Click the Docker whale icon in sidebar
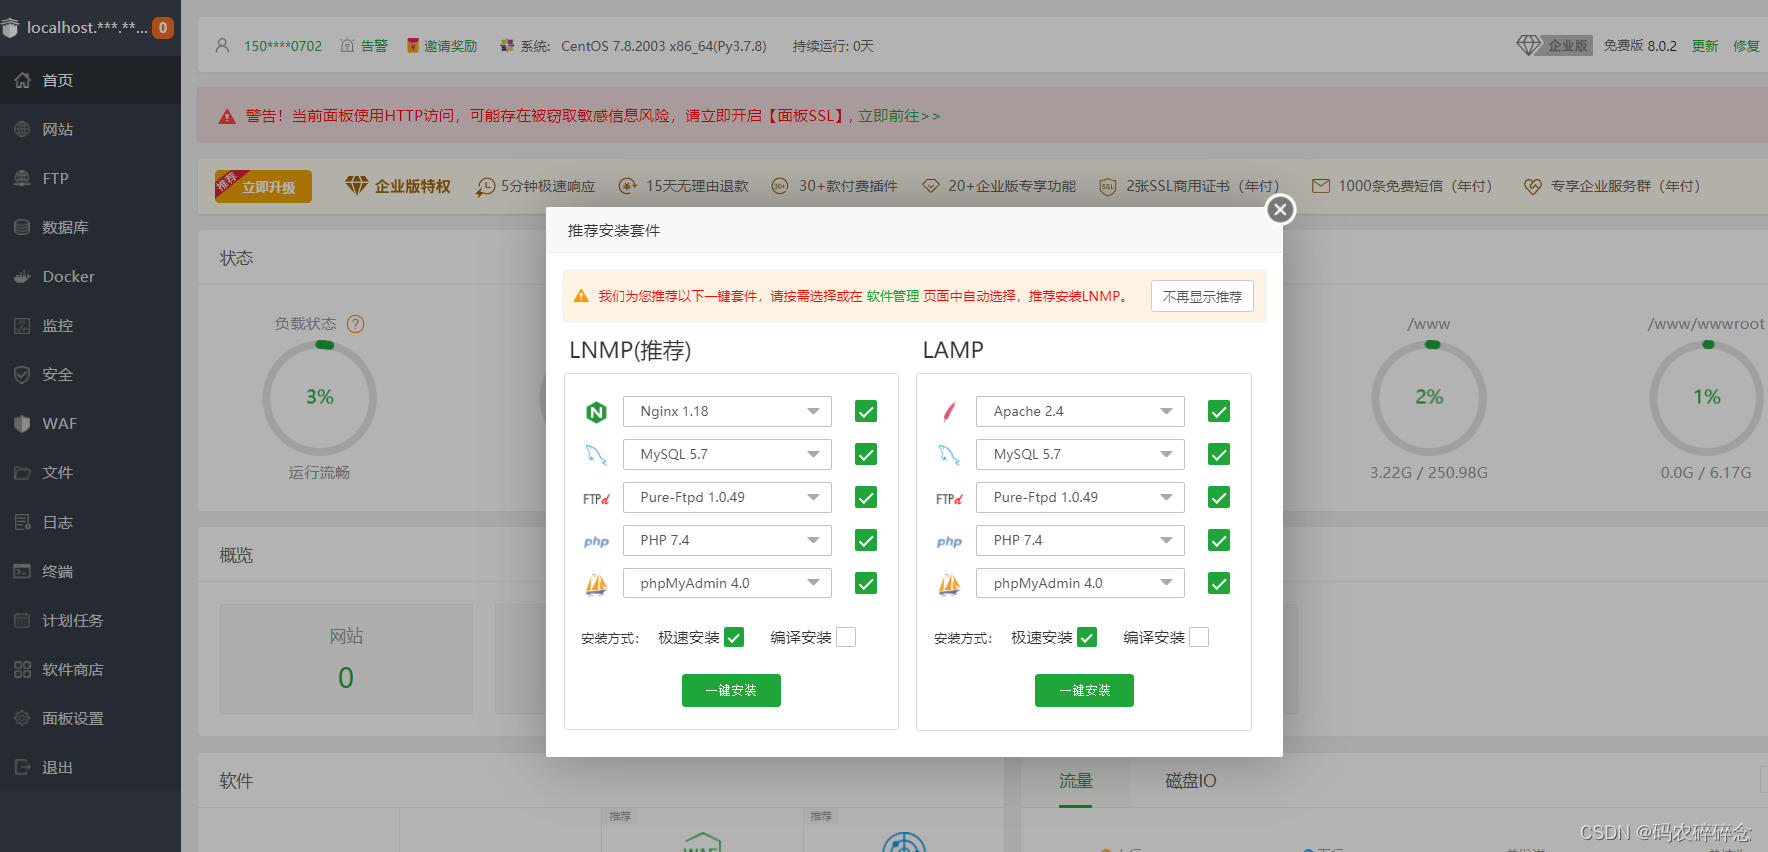Image resolution: width=1768 pixels, height=852 pixels. [x=22, y=276]
